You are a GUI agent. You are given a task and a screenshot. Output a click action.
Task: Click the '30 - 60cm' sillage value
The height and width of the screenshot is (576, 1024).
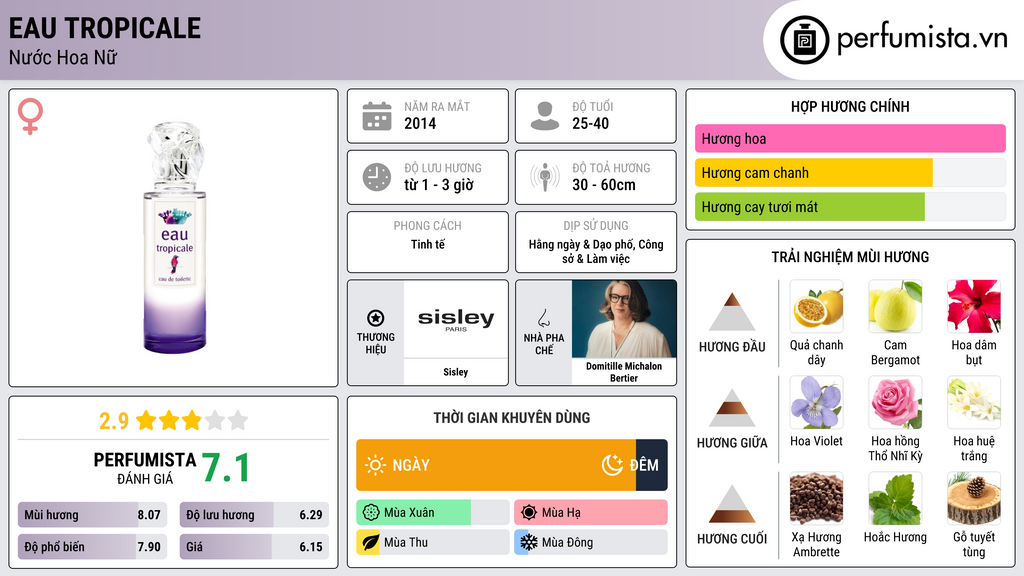click(604, 185)
